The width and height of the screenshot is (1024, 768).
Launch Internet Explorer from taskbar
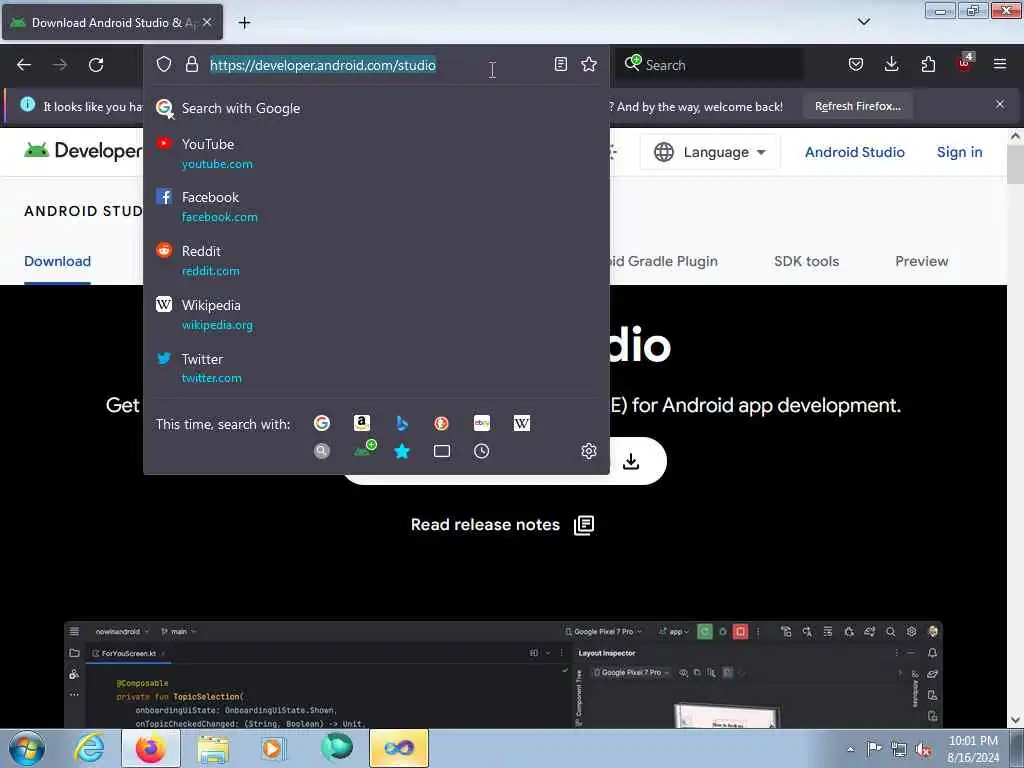(x=89, y=748)
